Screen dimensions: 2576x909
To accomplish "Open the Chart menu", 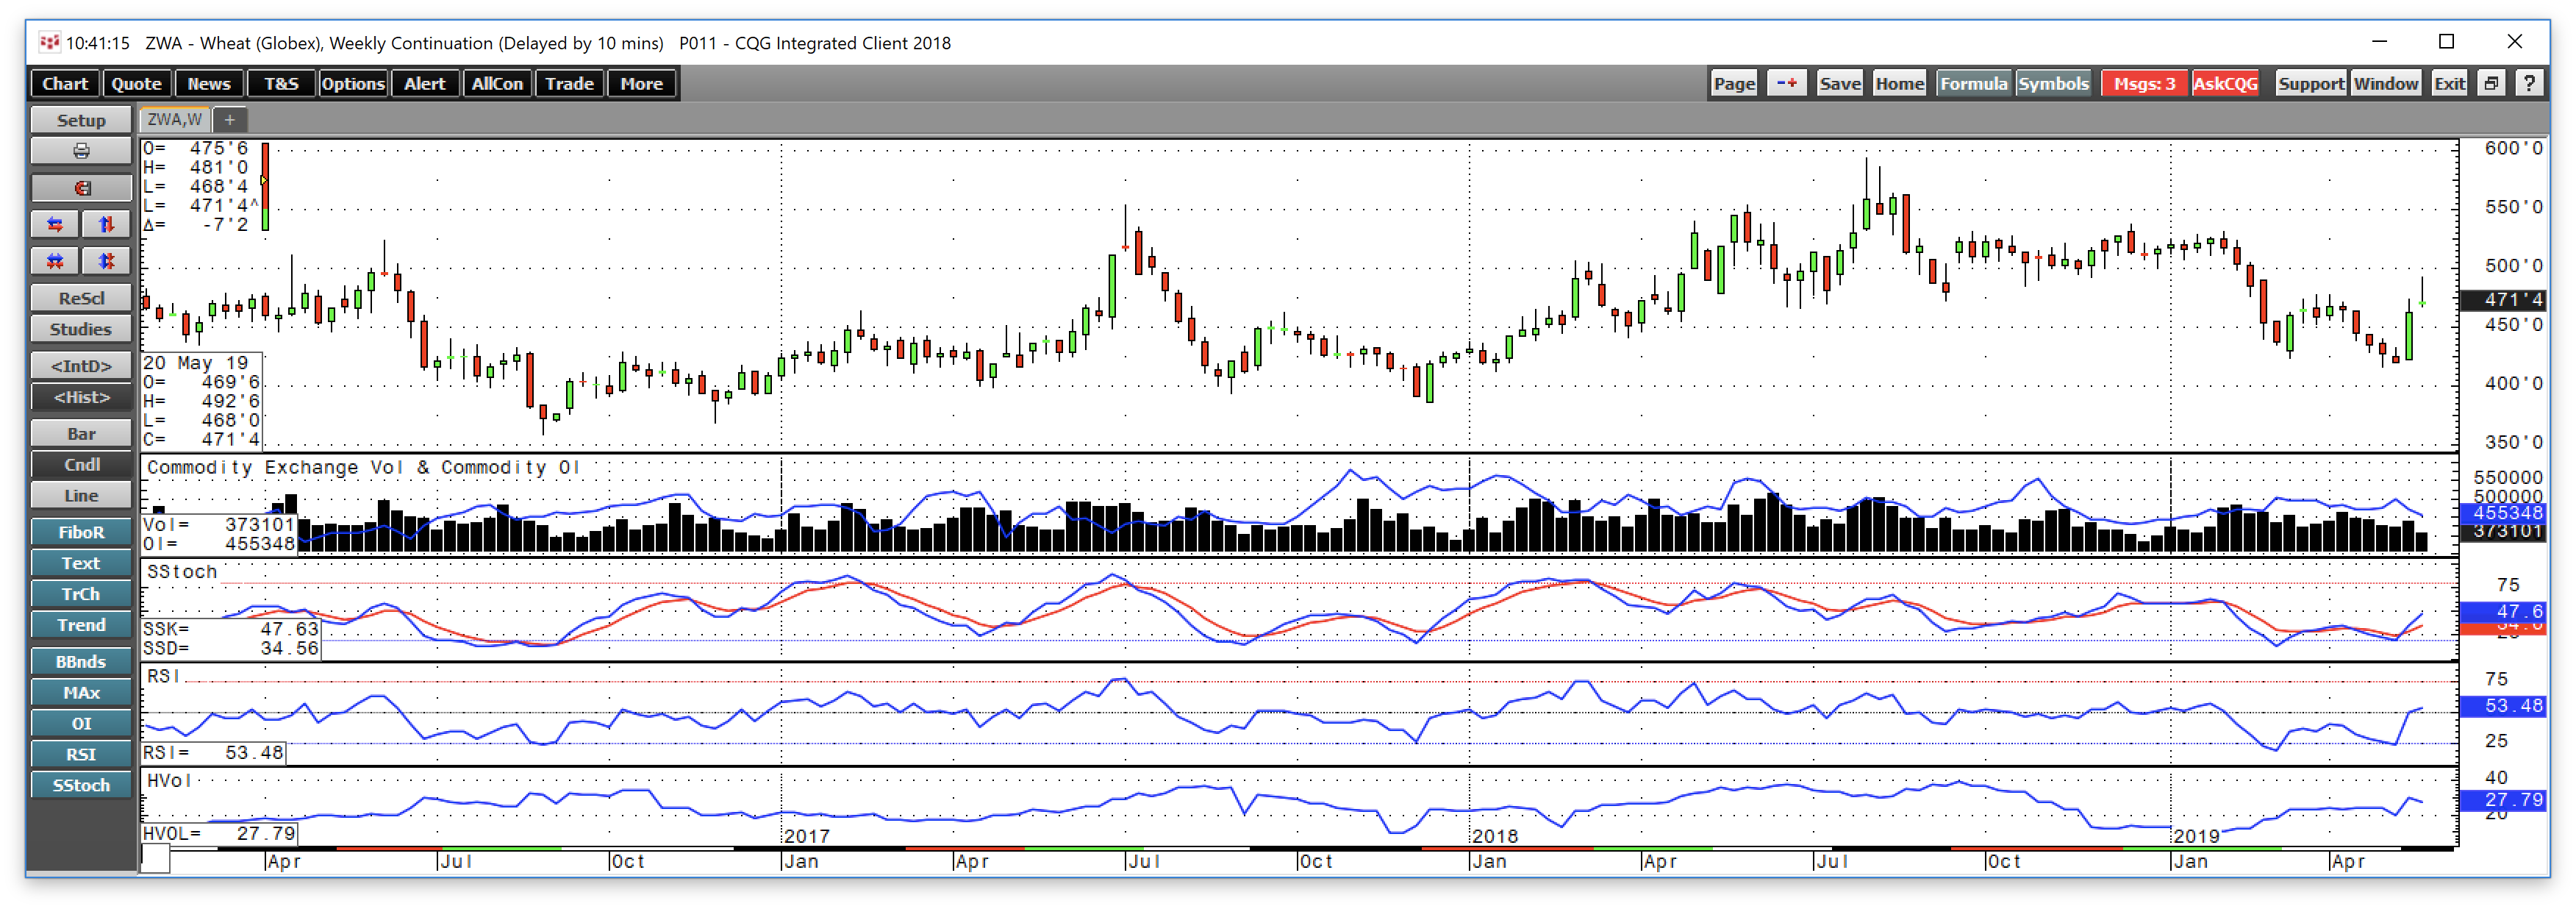I will point(65,84).
